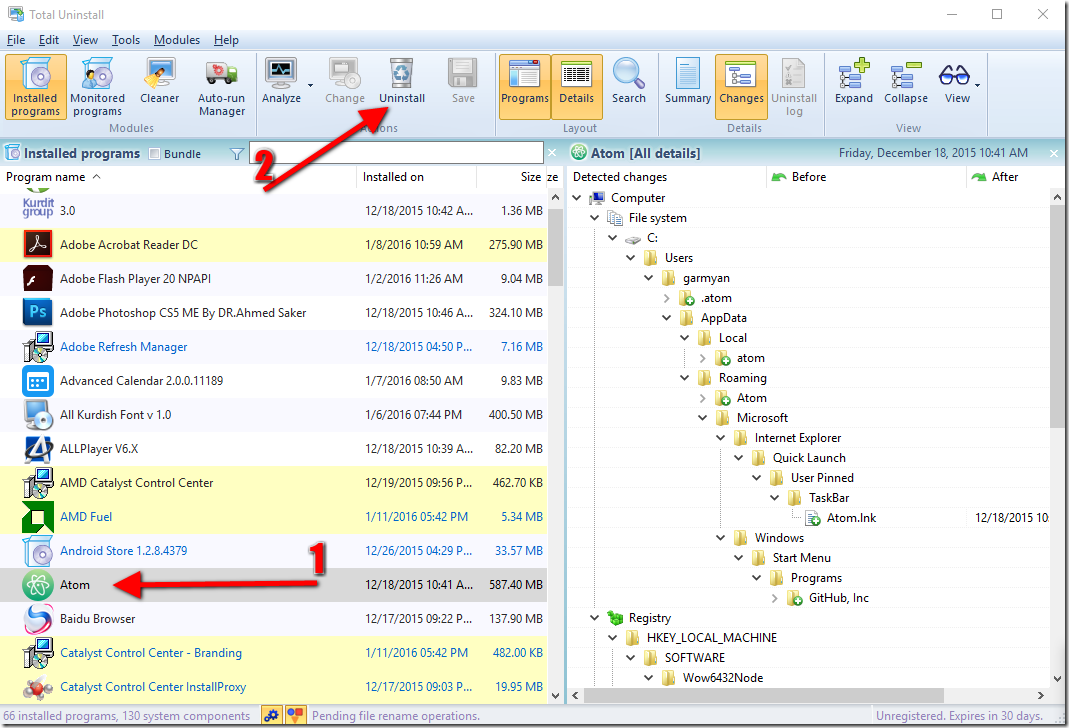This screenshot has width=1069, height=728.
Task: Collapse the File system node
Action: pos(594,217)
